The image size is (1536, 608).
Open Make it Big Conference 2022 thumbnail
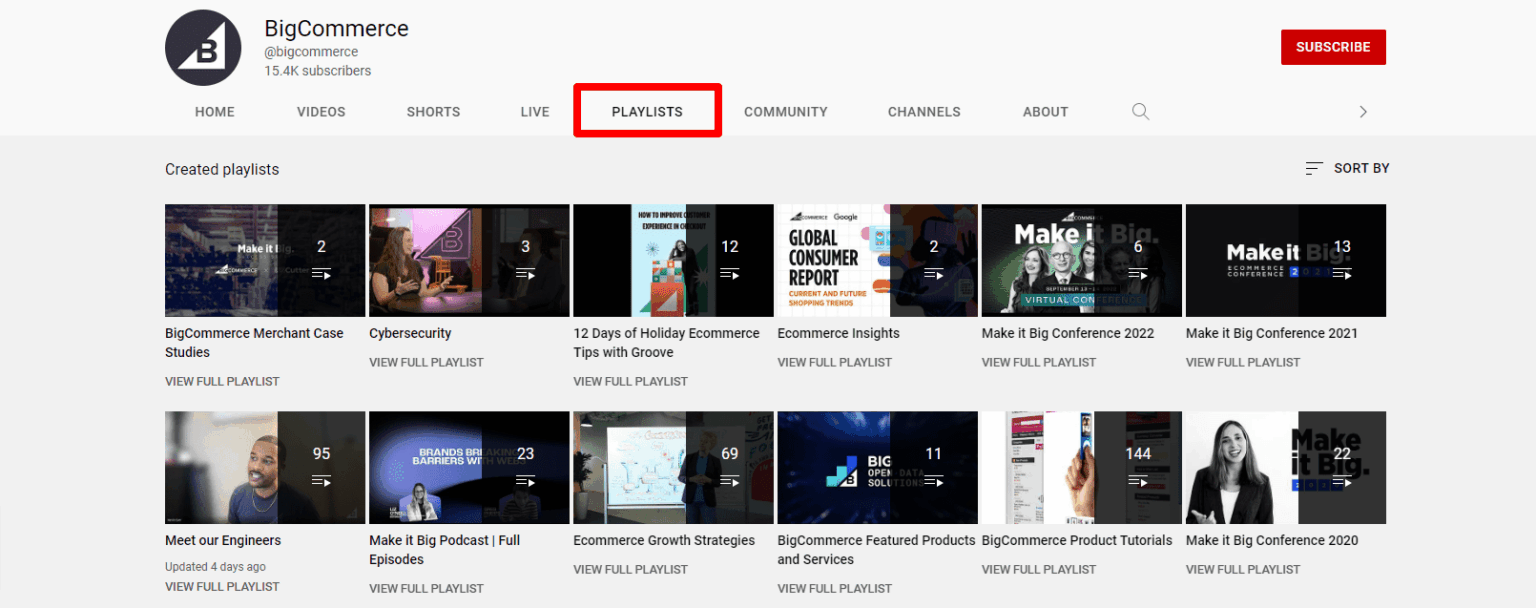pyautogui.click(x=1081, y=260)
